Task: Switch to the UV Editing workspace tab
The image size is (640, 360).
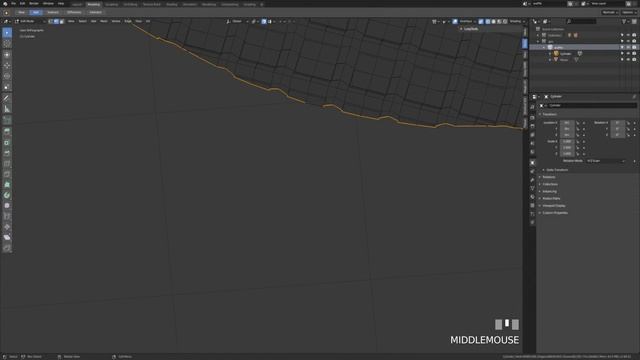Action: (x=130, y=4)
